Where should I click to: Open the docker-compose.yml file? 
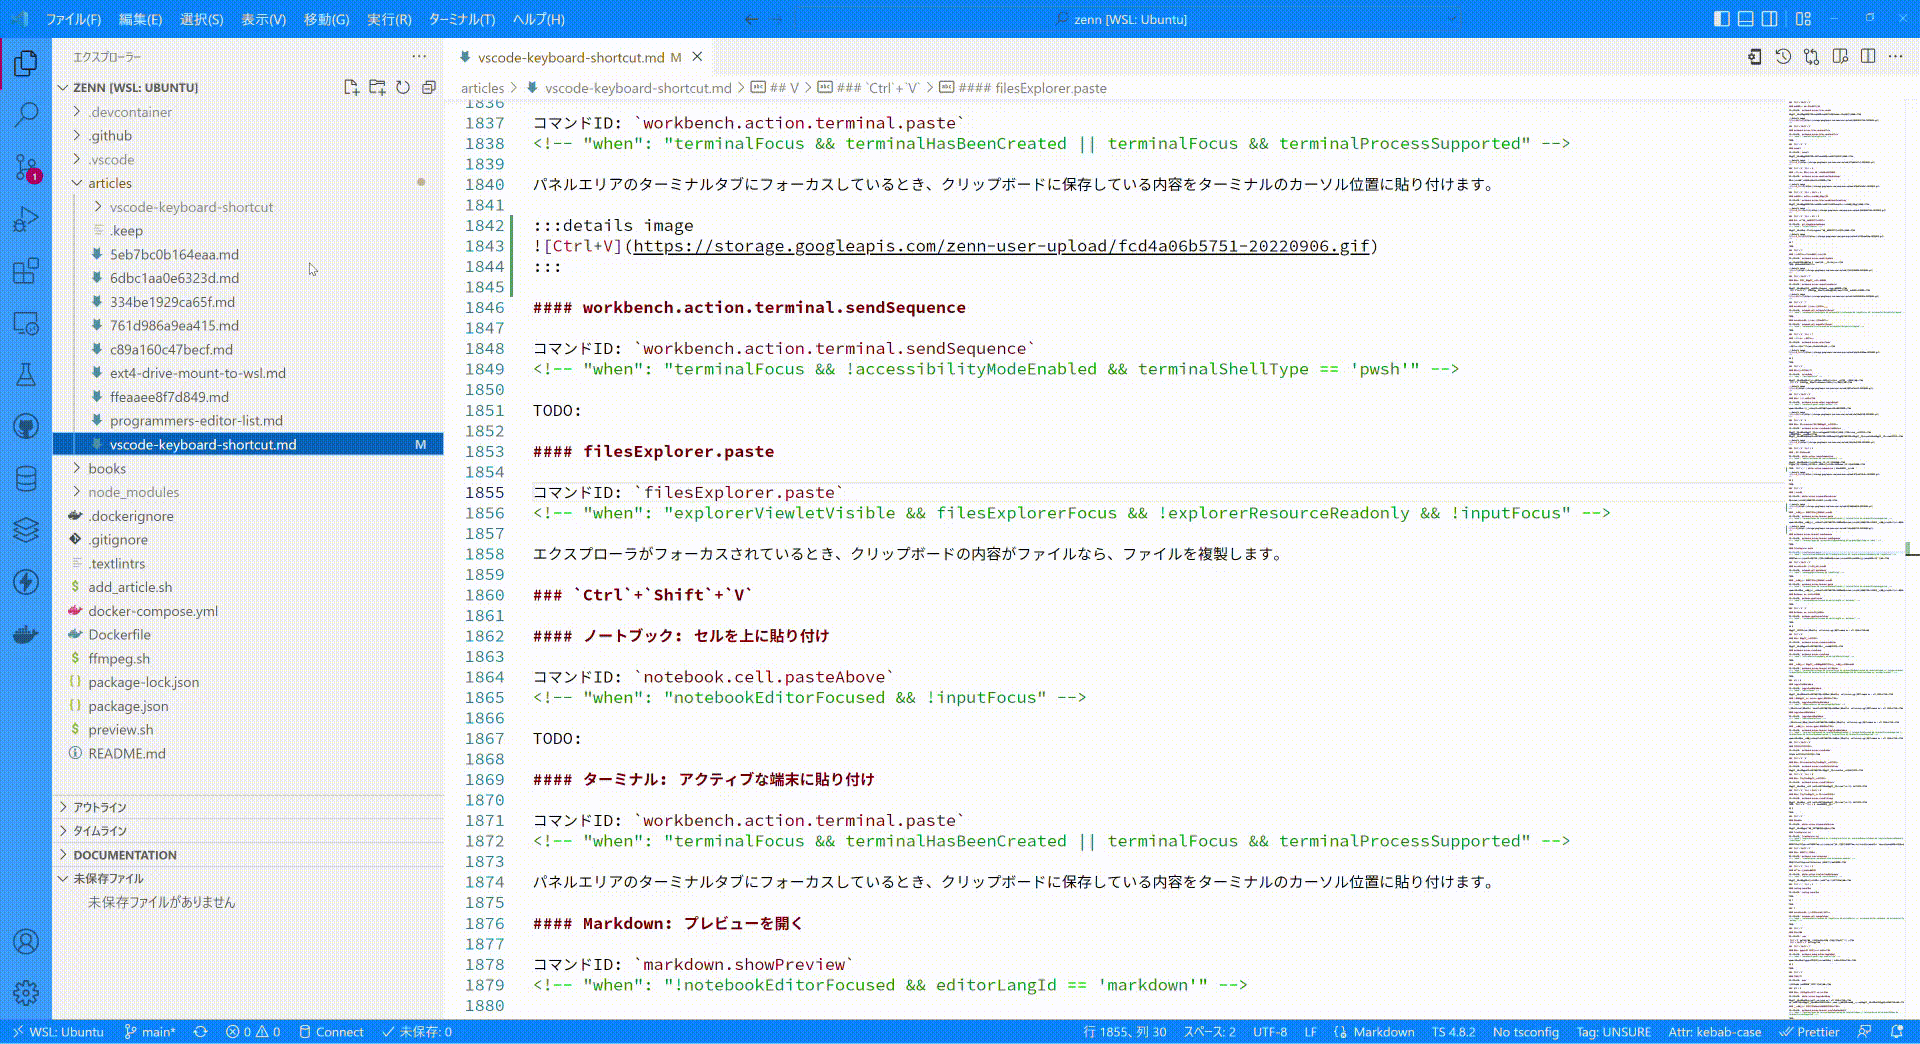coord(152,611)
